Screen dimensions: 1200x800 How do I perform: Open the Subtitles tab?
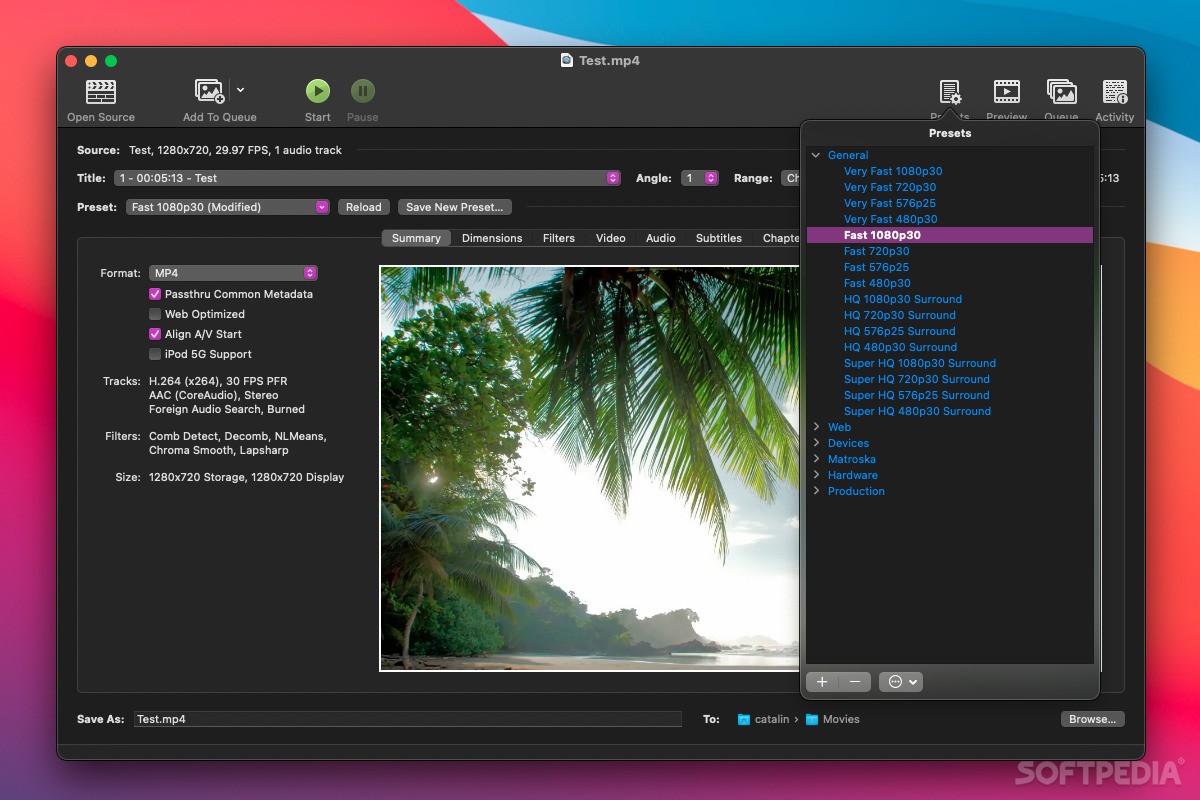718,238
